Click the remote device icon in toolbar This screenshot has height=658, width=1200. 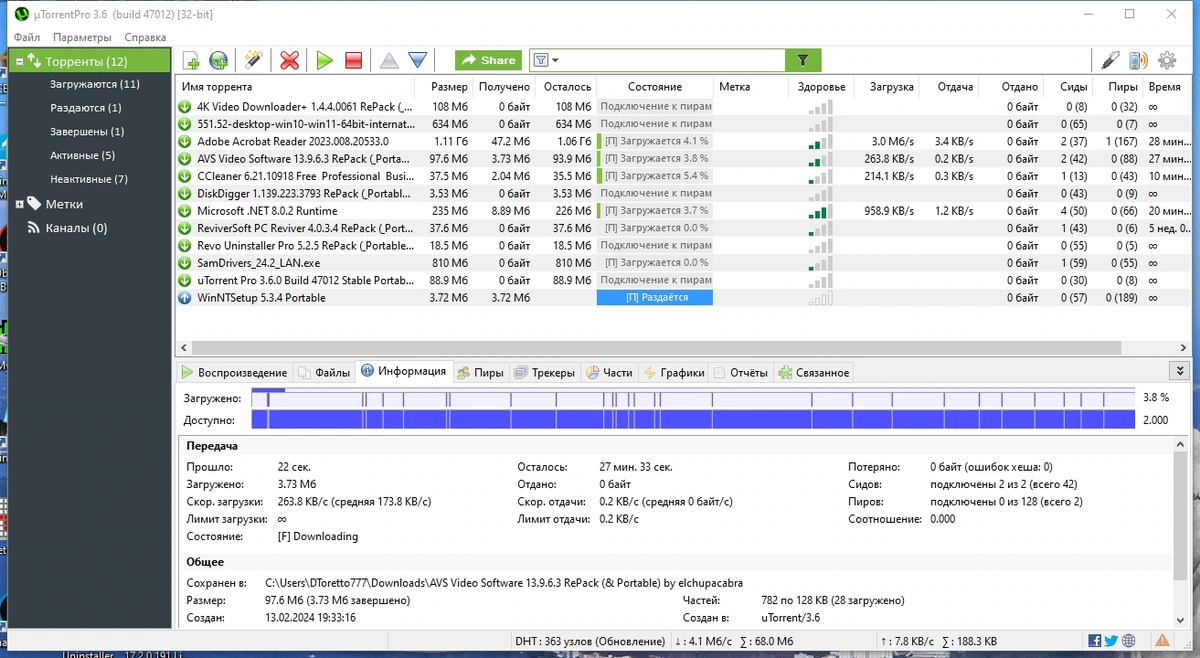pyautogui.click(x=1138, y=61)
